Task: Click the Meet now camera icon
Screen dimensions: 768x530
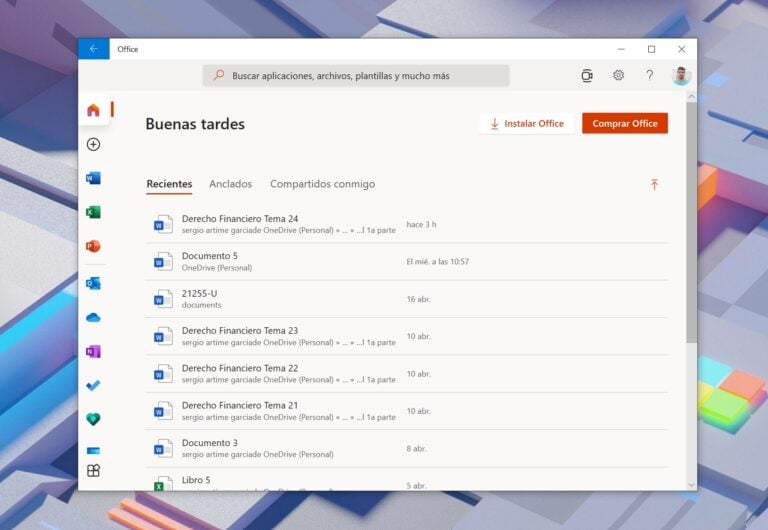Action: 587,75
